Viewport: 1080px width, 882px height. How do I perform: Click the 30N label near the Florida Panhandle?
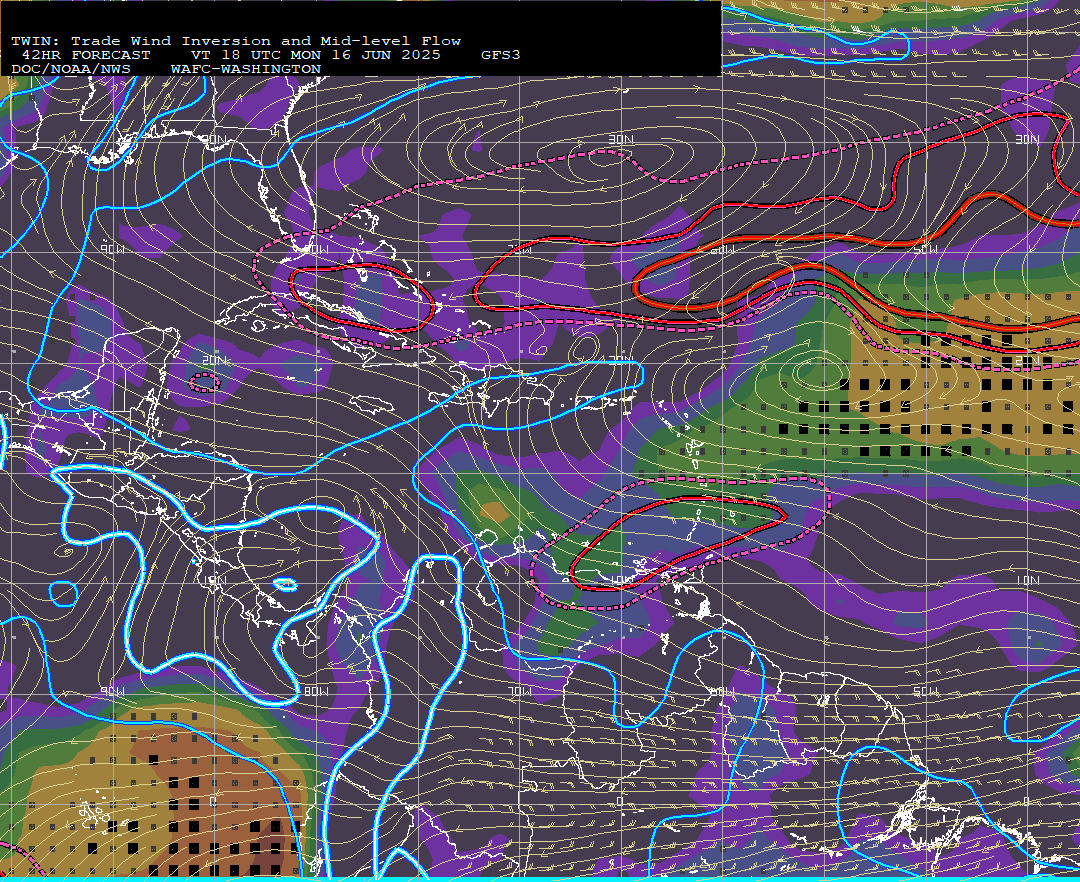214,140
